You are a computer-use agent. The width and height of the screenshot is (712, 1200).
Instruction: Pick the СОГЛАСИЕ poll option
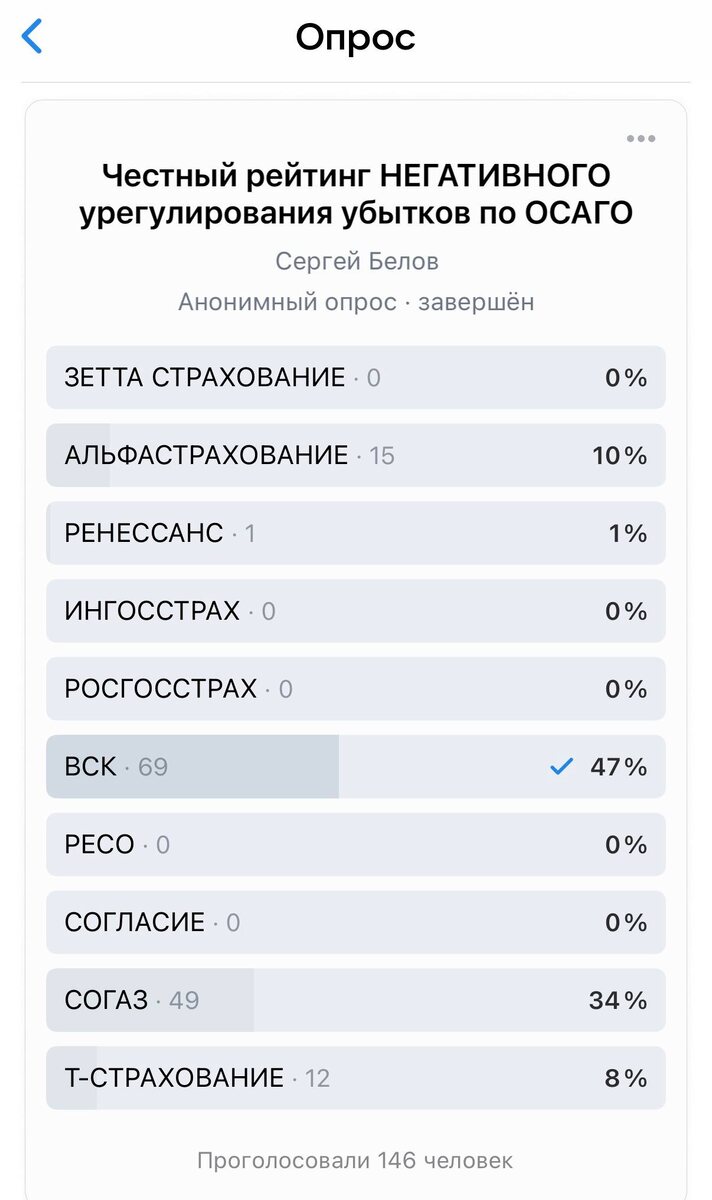tap(356, 923)
